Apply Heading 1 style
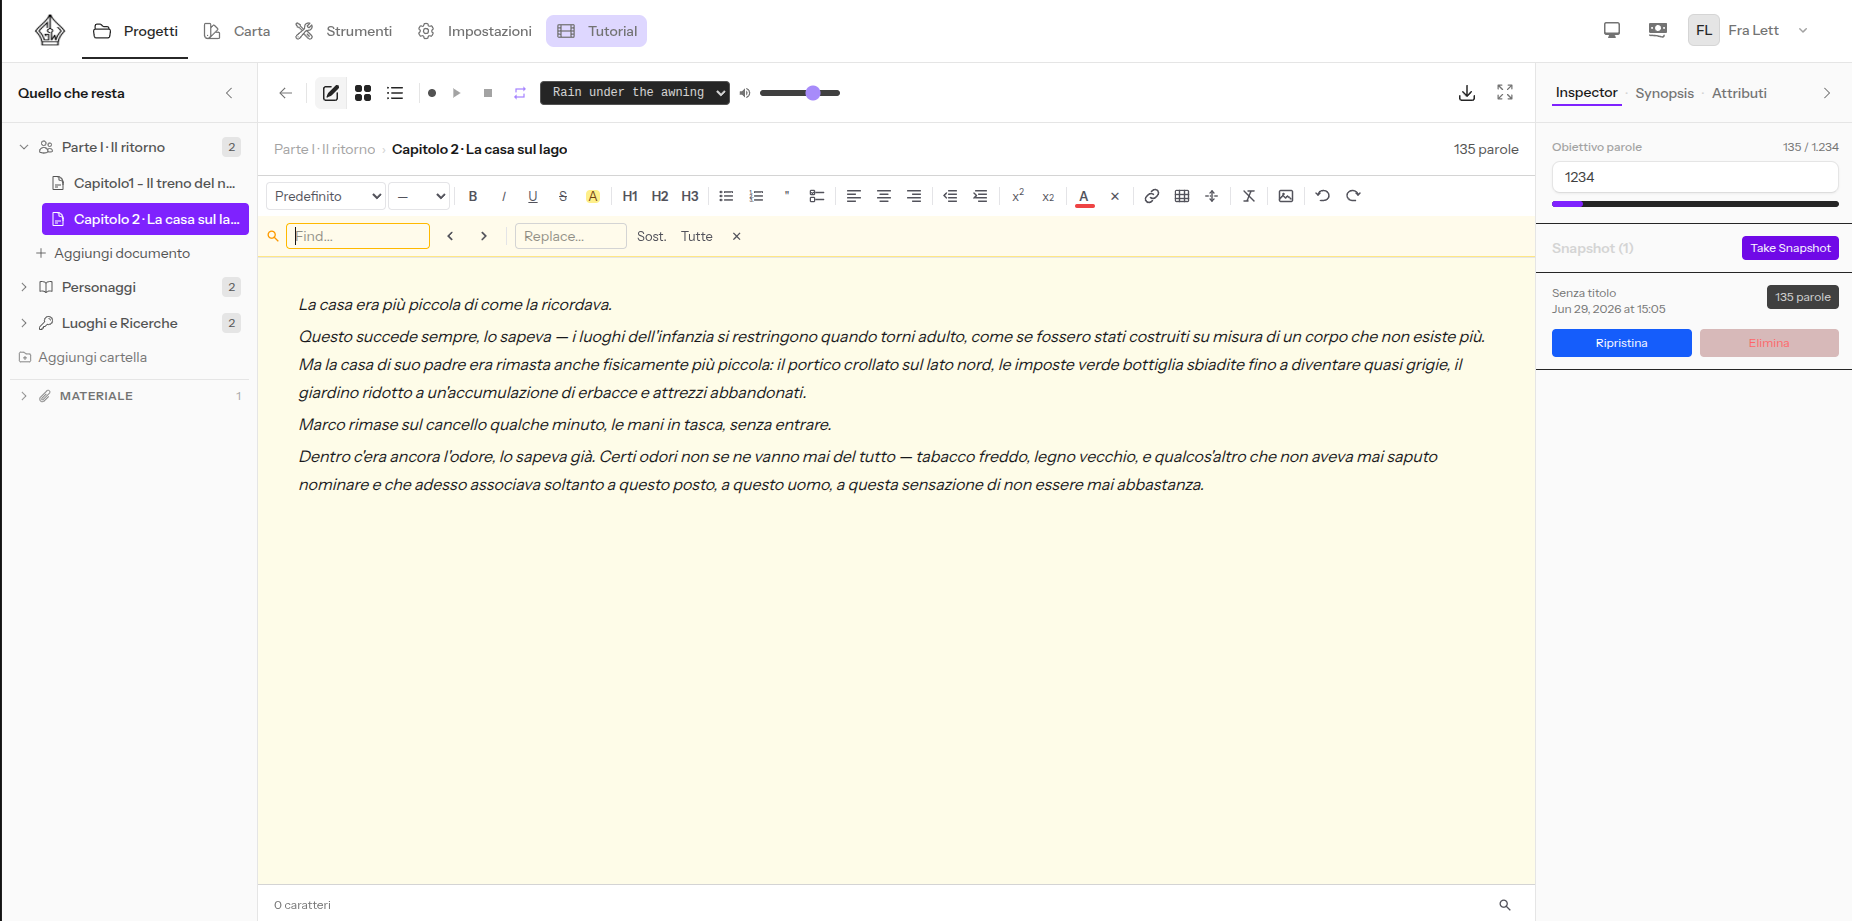Screen dimensions: 1852x921 point(630,196)
